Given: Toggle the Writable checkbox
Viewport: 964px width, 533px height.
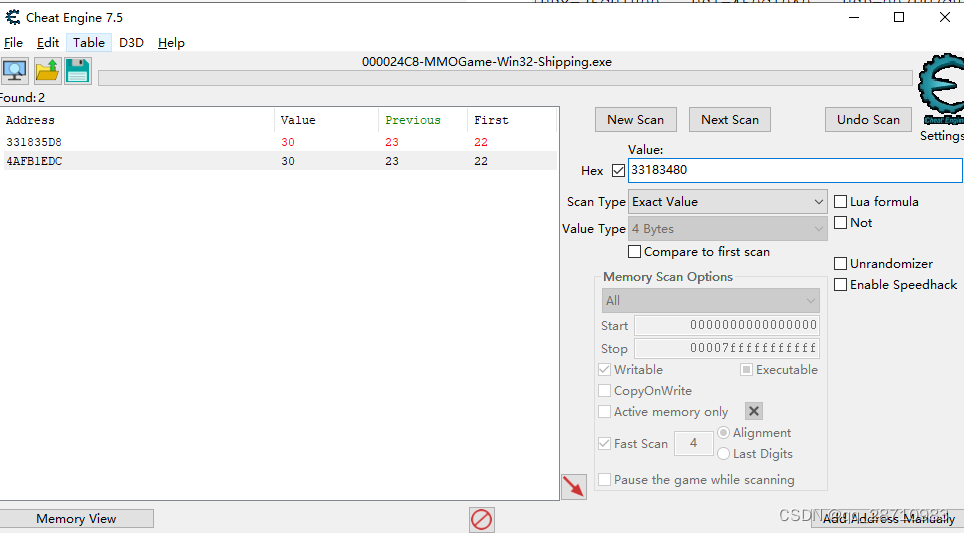Looking at the screenshot, I should [x=604, y=369].
